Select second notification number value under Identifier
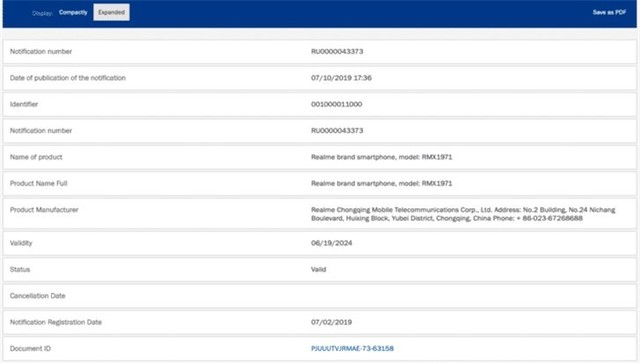This screenshot has height=363, width=640. tap(337, 131)
